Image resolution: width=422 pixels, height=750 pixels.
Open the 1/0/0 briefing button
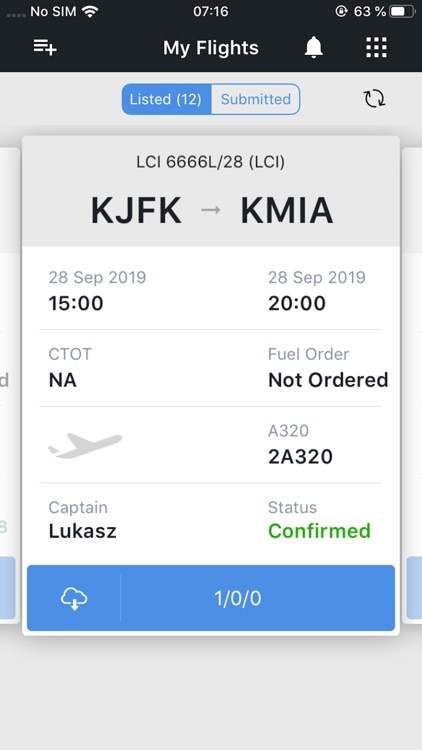(x=257, y=598)
